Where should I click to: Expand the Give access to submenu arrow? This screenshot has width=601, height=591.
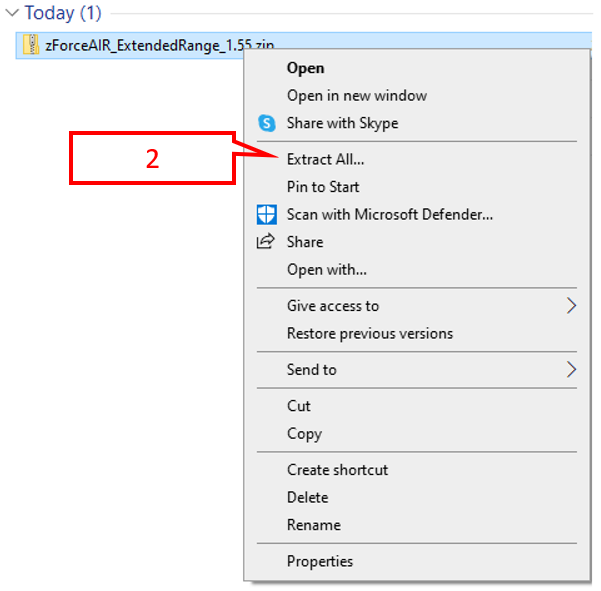point(571,305)
